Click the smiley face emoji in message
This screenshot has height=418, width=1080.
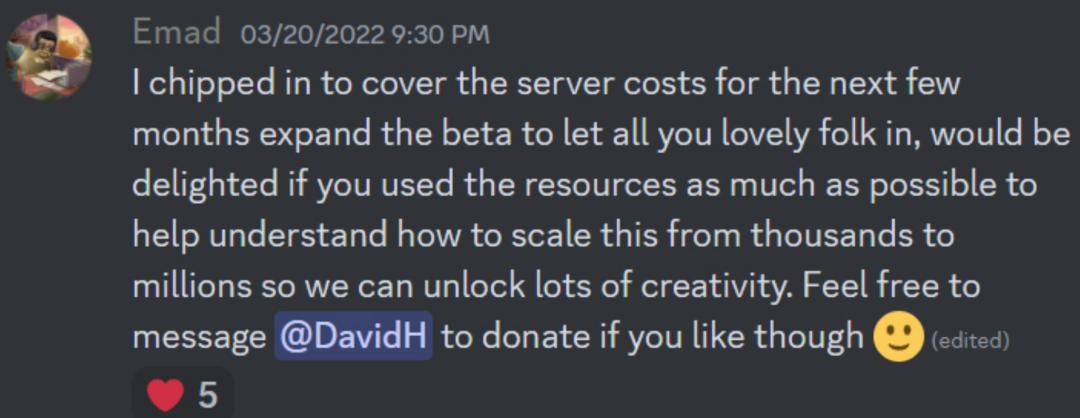click(897, 337)
